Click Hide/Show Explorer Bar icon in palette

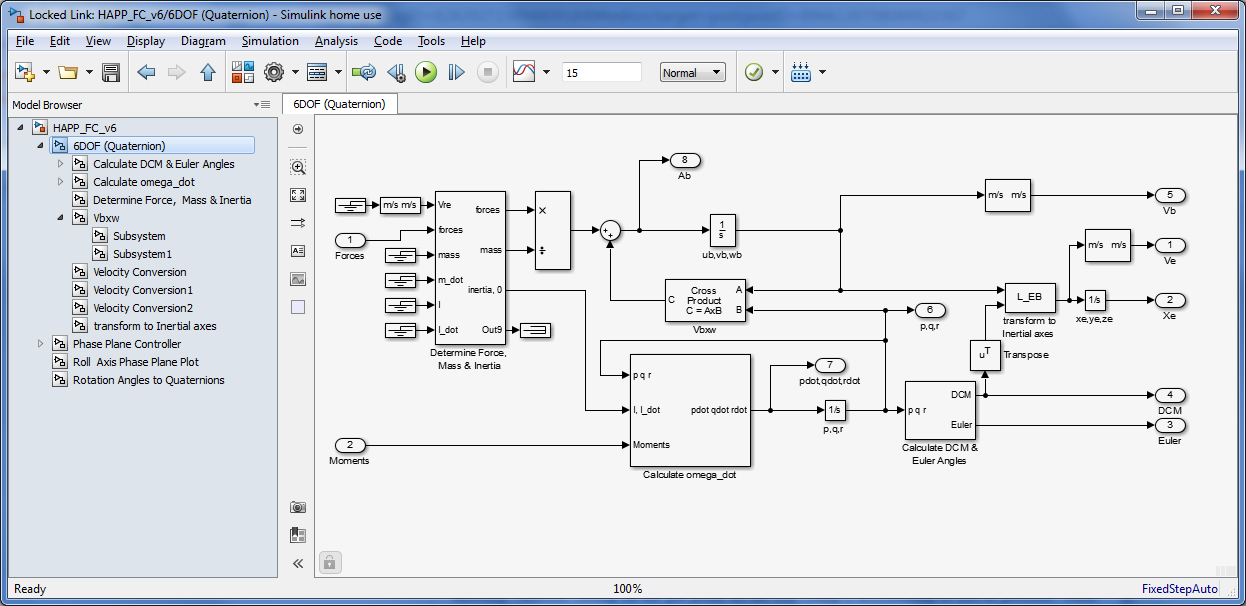point(298,130)
